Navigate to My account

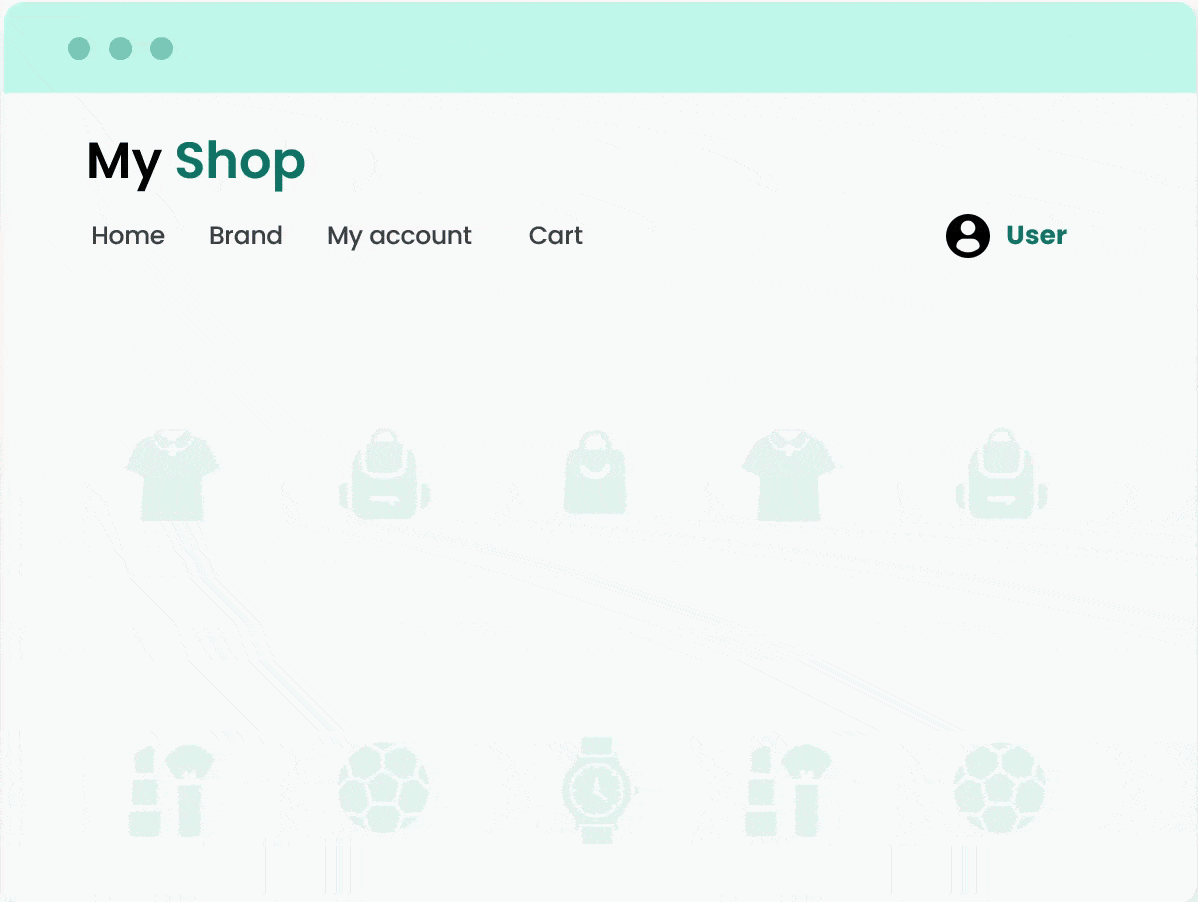[x=399, y=236]
